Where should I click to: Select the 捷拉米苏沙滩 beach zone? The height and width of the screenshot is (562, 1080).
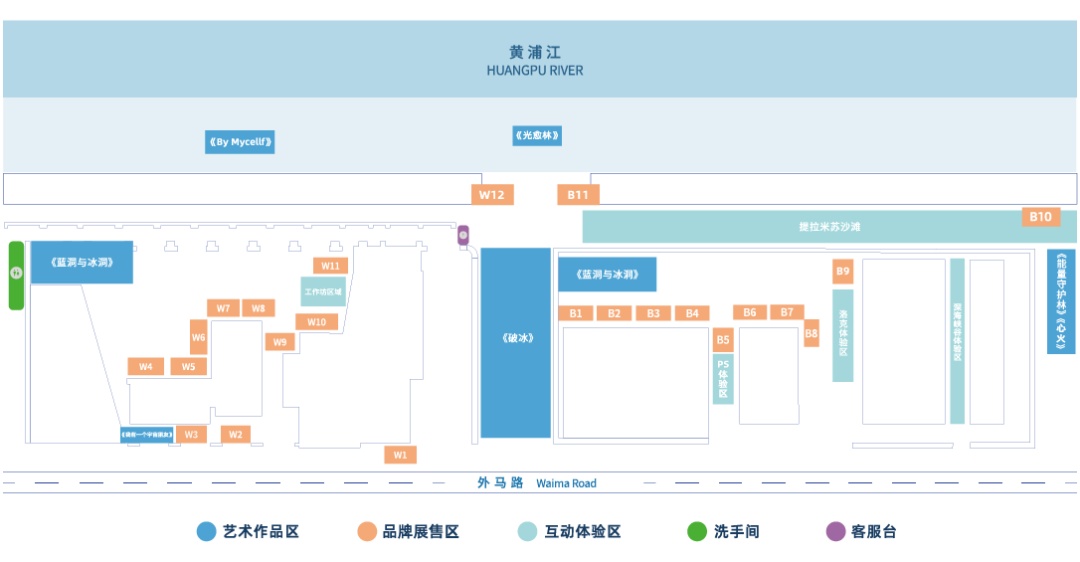pyautogui.click(x=829, y=227)
